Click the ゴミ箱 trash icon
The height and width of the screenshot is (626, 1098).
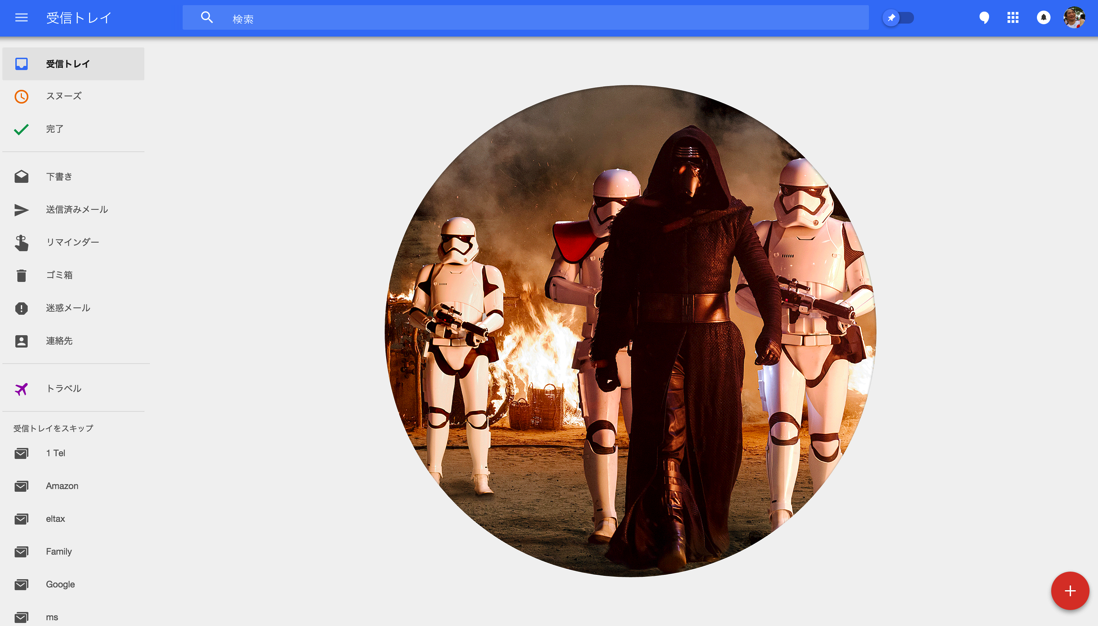pos(22,275)
